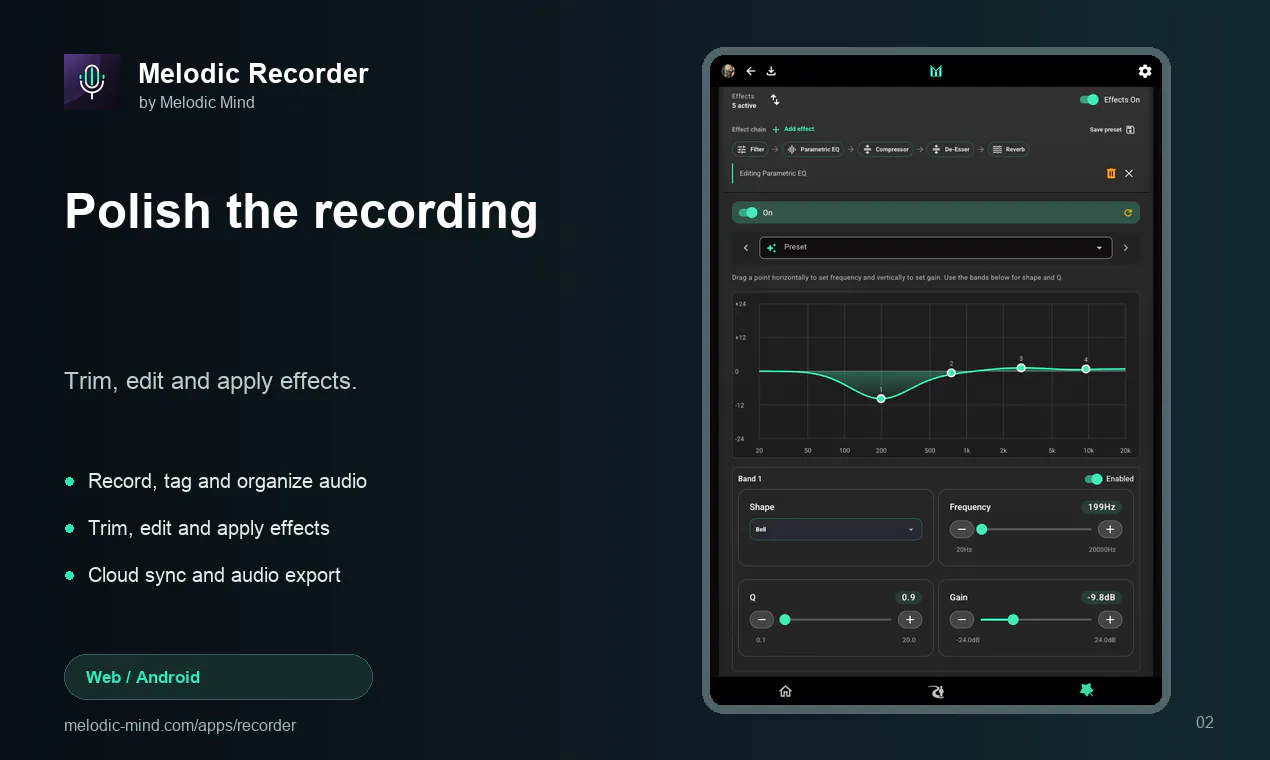This screenshot has width=1270, height=760.
Task: Decrease Q with minus button
Action: 761,620
